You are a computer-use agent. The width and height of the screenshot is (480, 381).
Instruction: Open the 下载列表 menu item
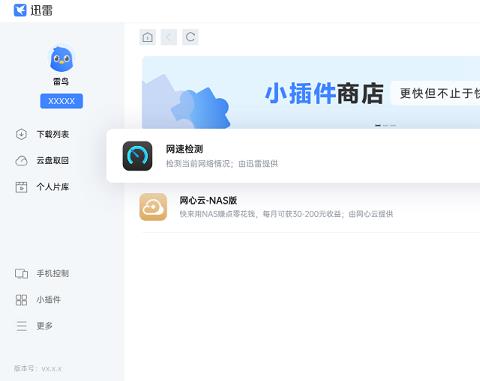click(x=53, y=134)
